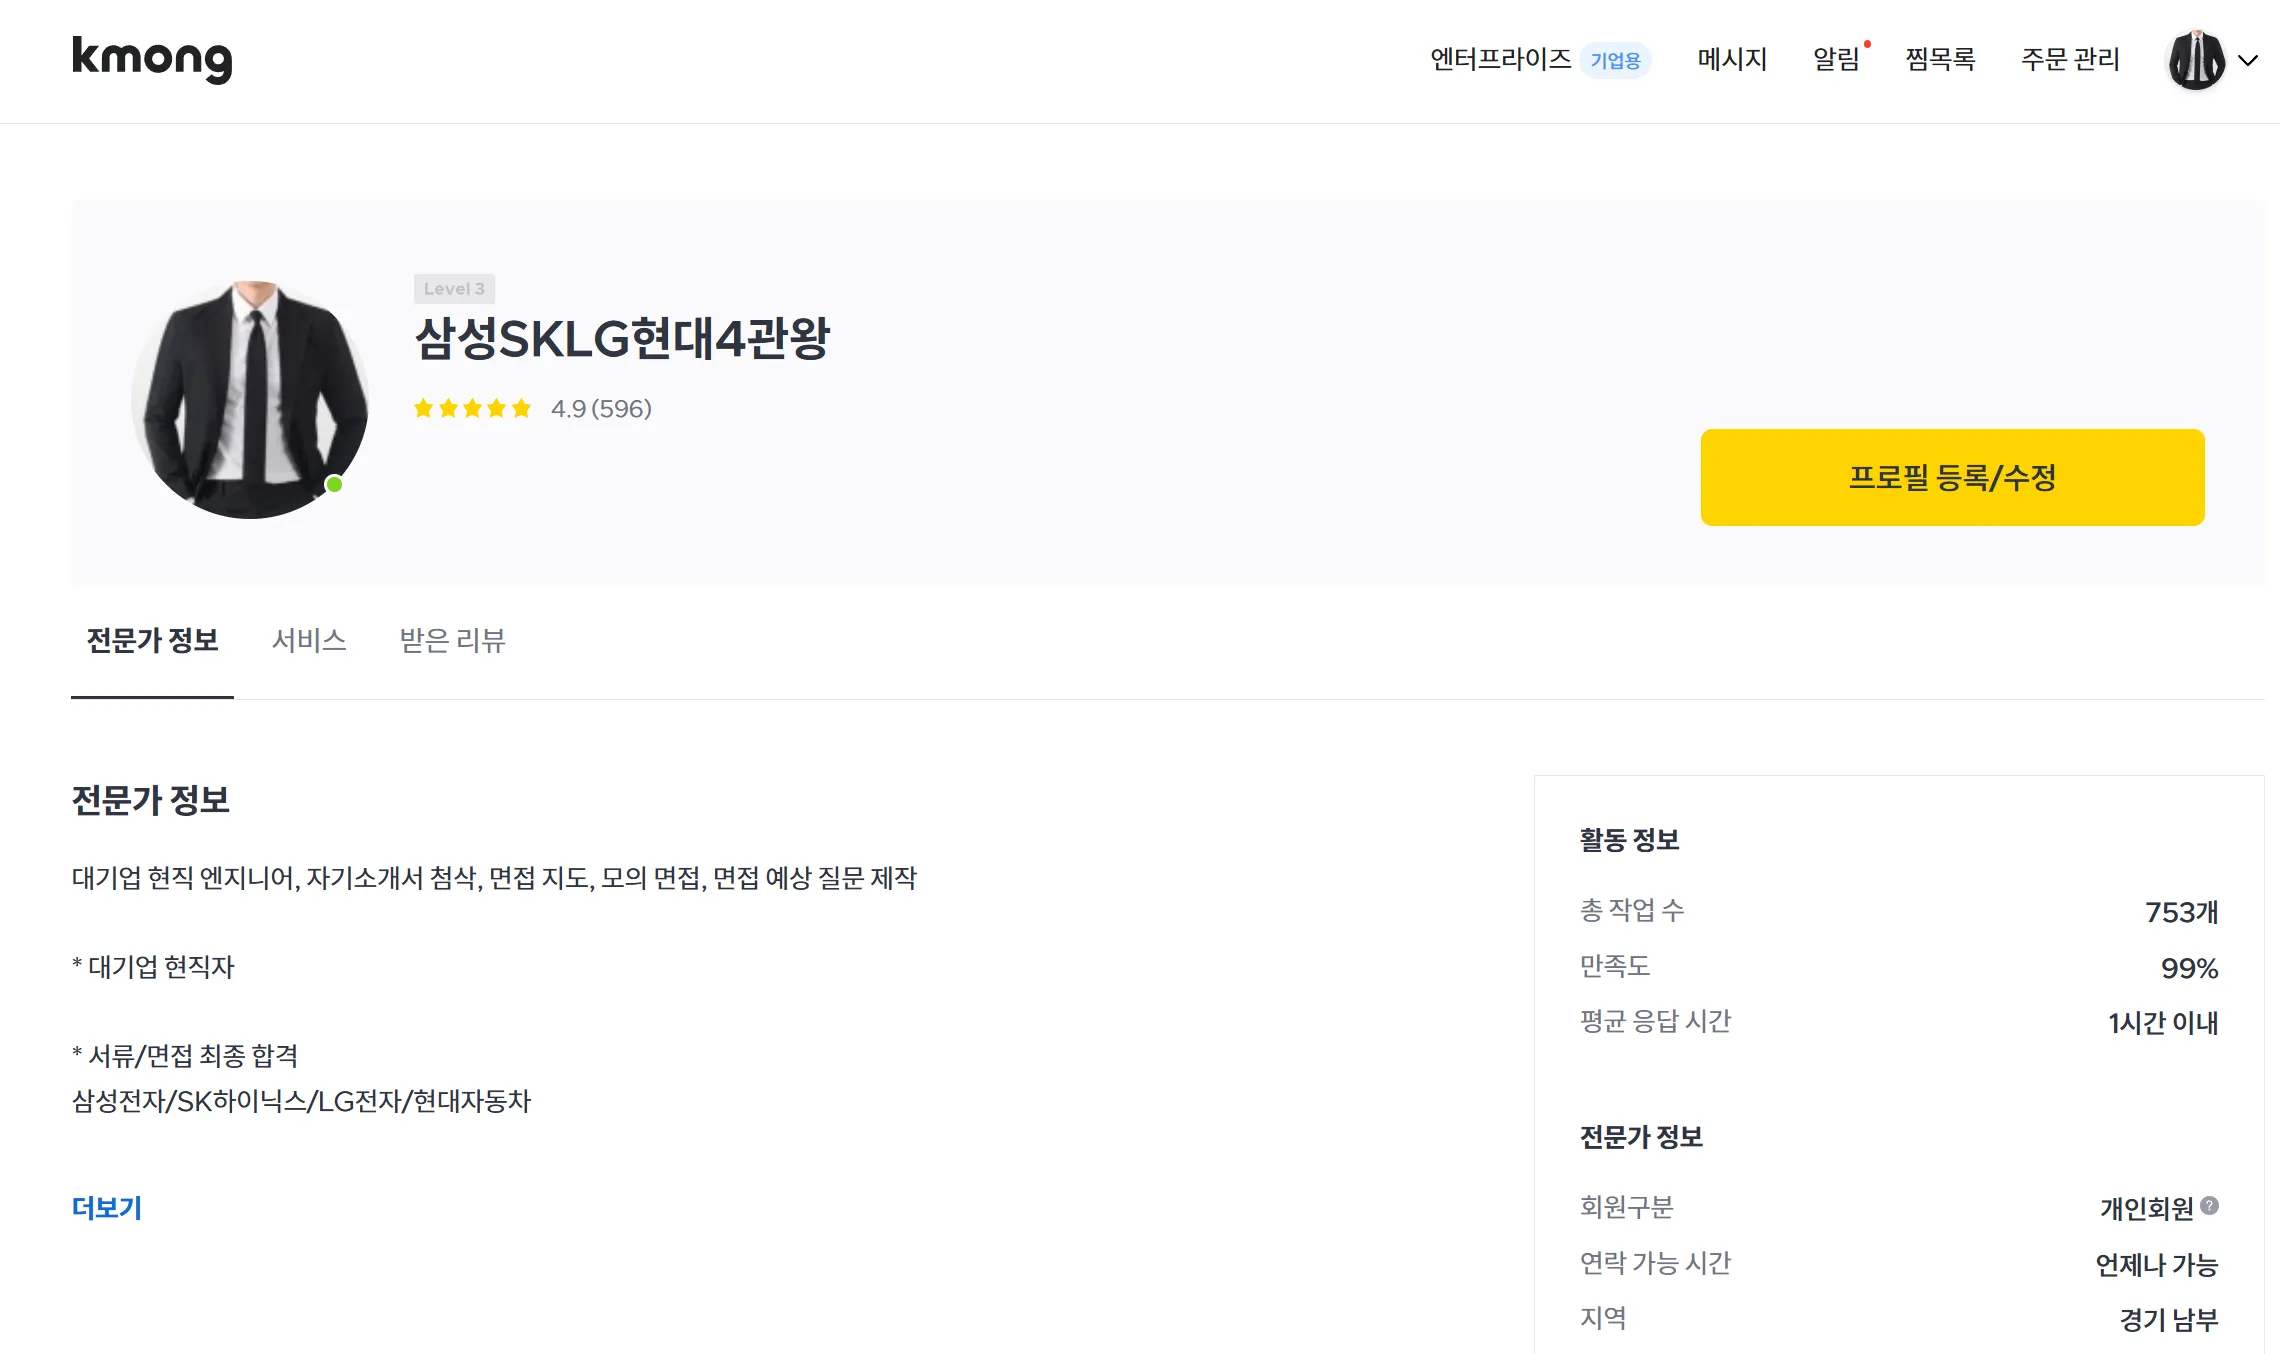Click the Kmong logo
2280x1354 pixels.
[x=152, y=60]
